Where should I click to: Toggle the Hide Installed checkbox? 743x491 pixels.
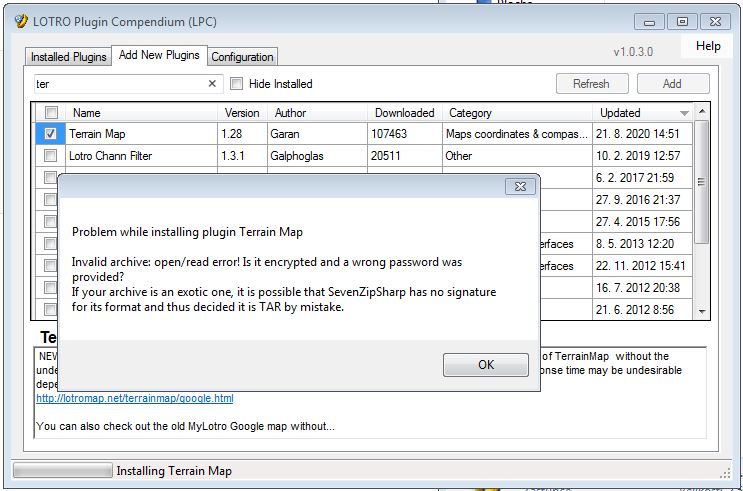(236, 84)
